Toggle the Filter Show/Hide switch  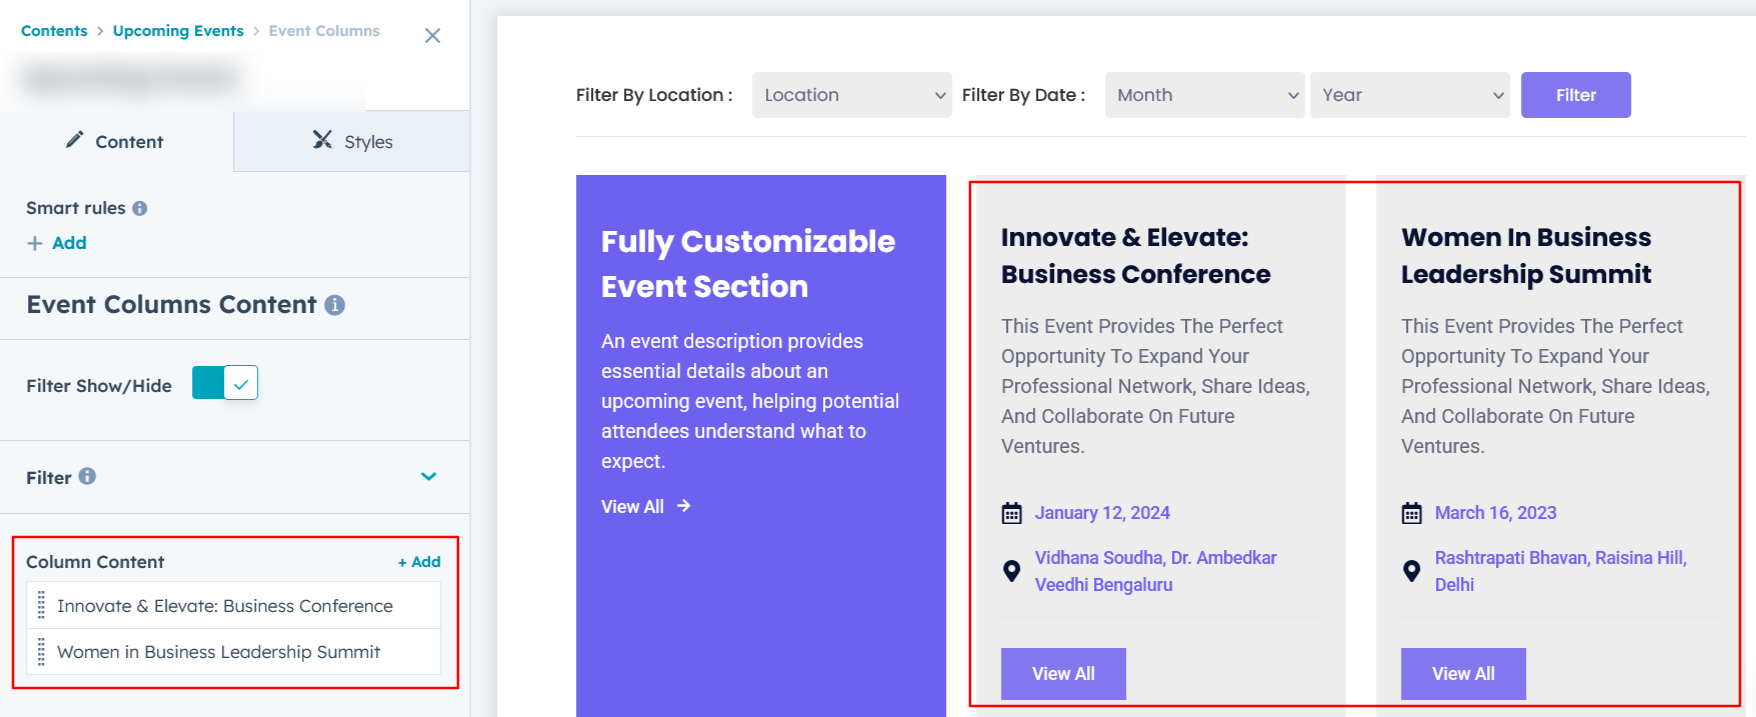[225, 383]
